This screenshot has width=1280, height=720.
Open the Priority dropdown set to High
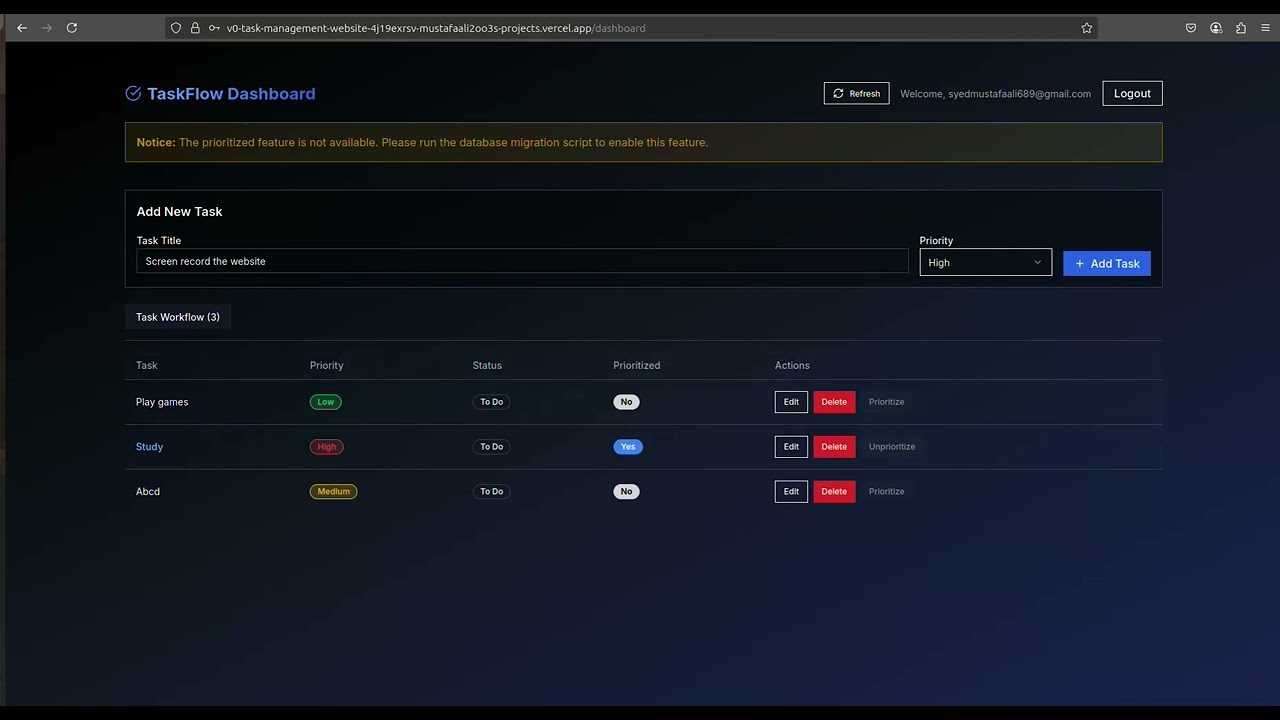pyautogui.click(x=985, y=262)
